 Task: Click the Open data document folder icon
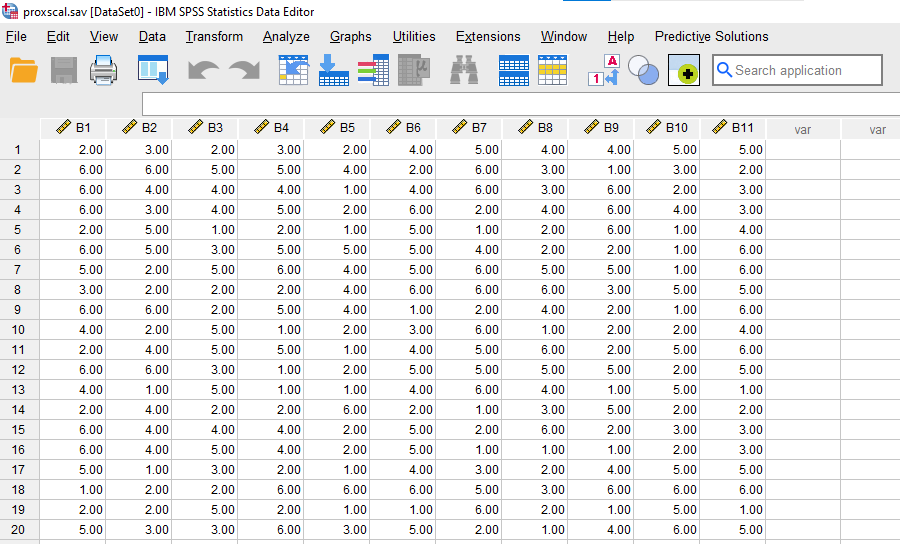pos(24,71)
